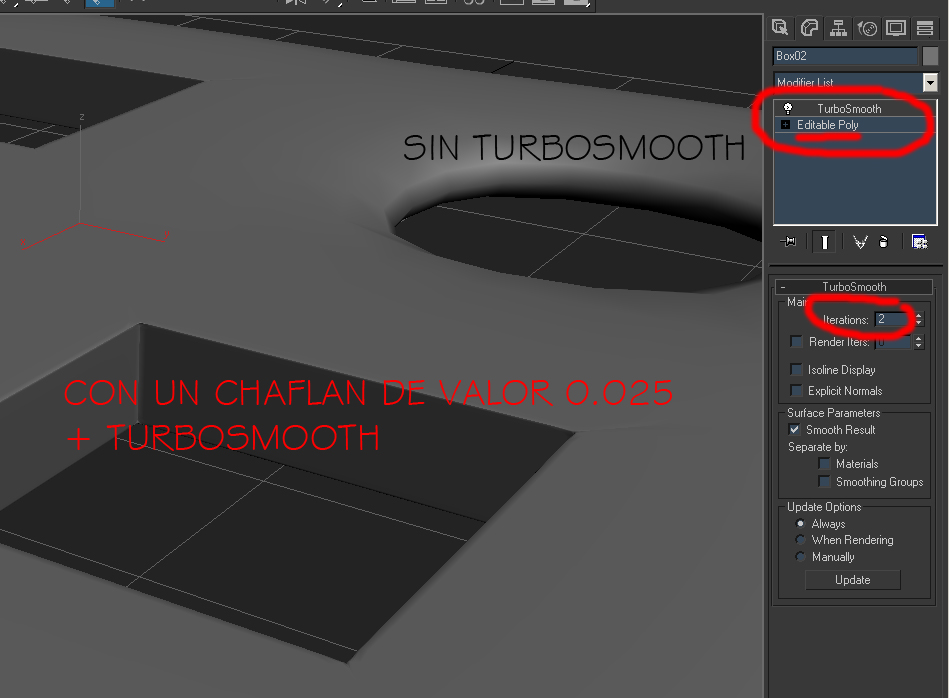Check Separate by Smoothing Groups
The height and width of the screenshot is (698, 950).
[824, 482]
